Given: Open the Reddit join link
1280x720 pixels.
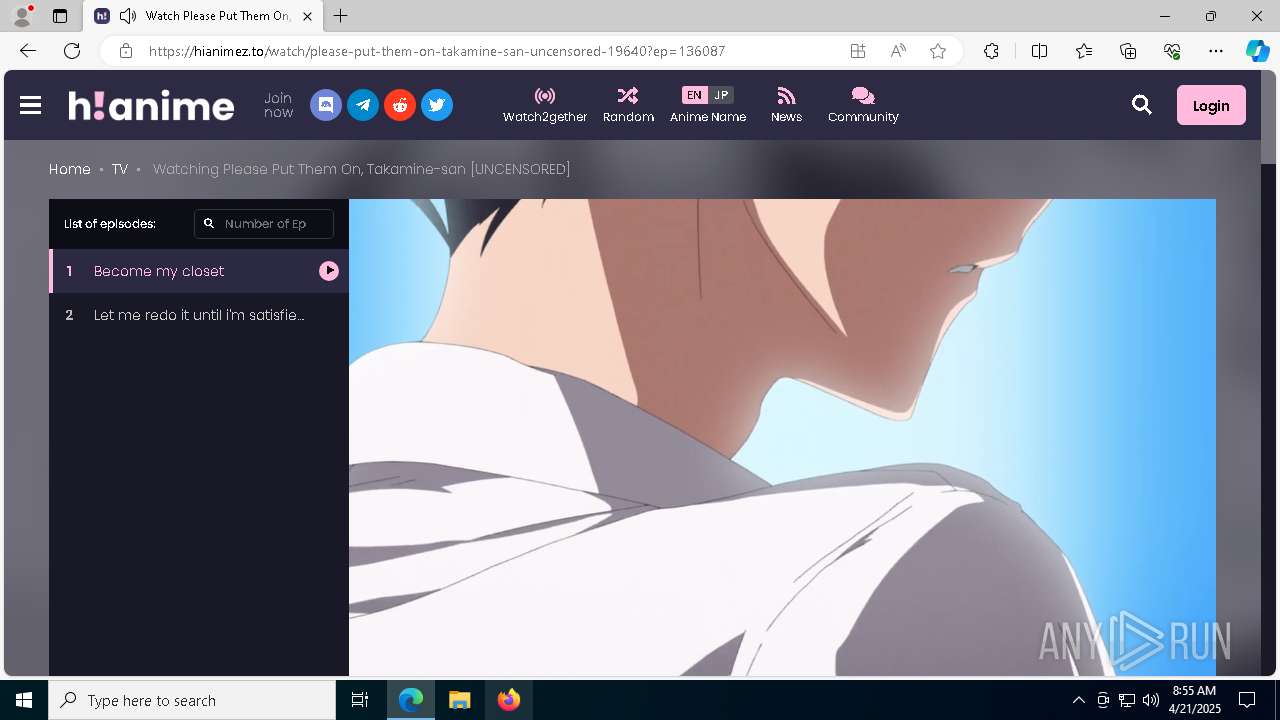Looking at the screenshot, I should 400,105.
